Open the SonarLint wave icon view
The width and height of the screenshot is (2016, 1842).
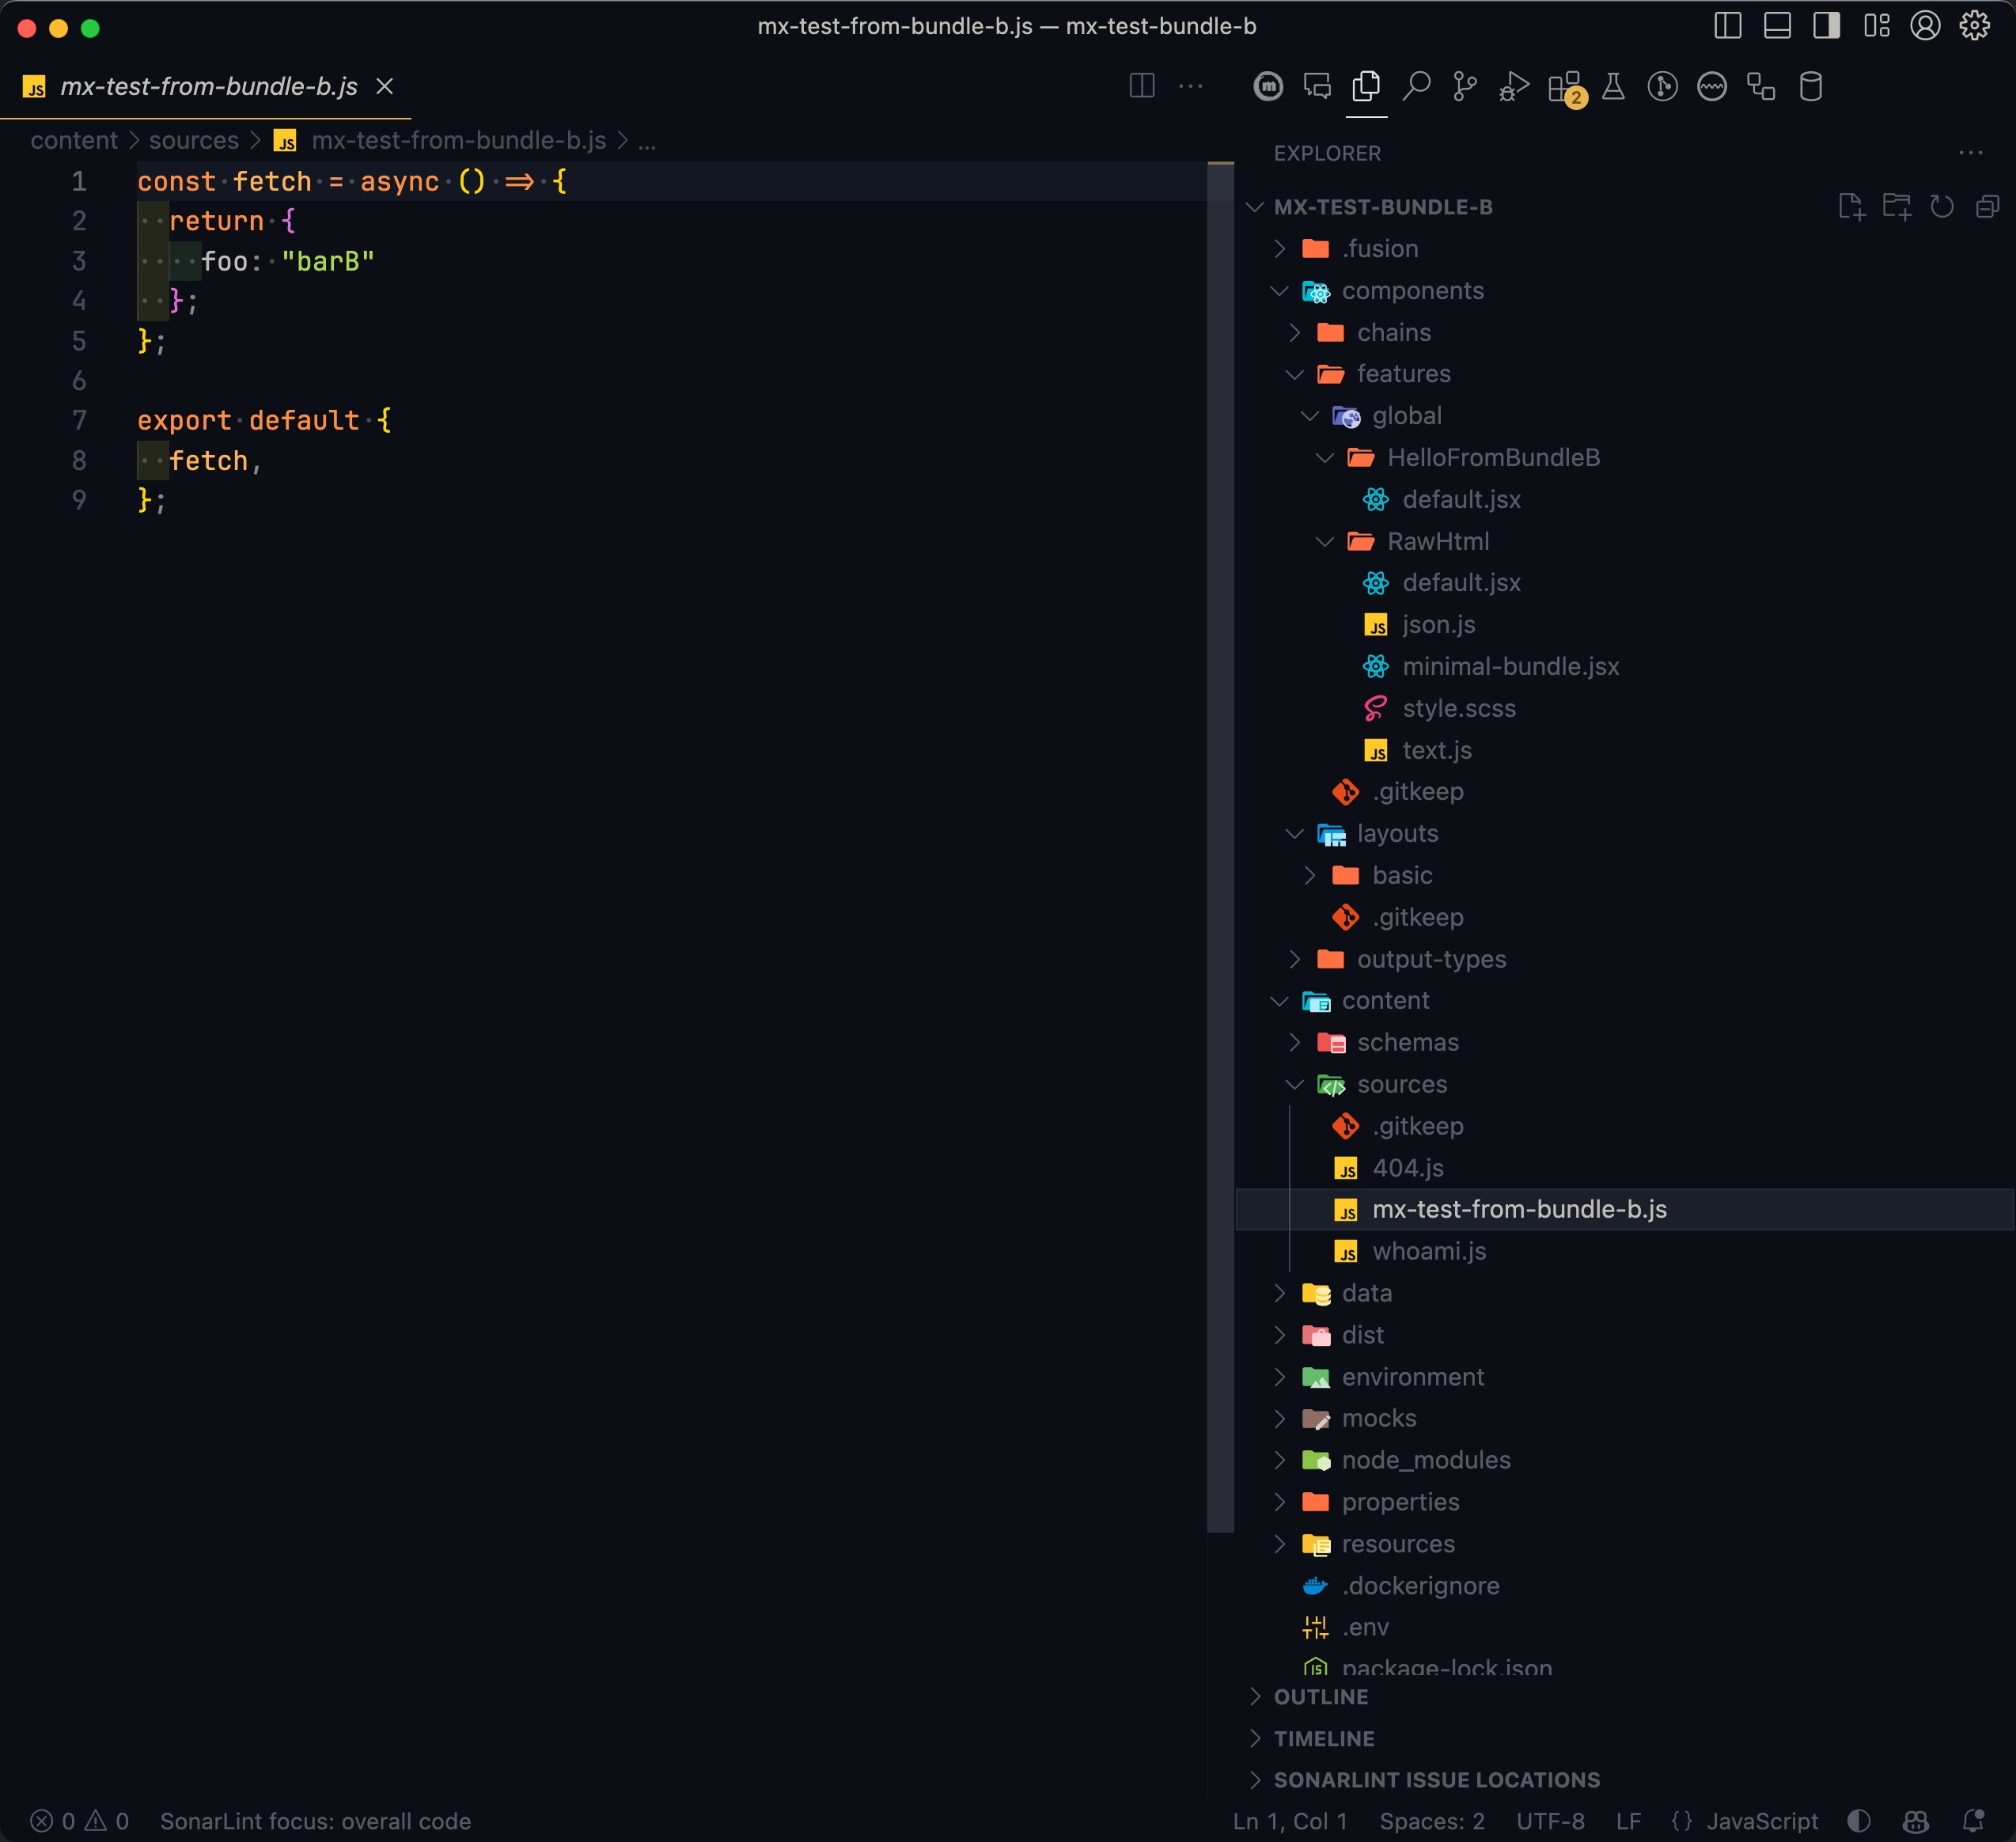coord(1712,87)
